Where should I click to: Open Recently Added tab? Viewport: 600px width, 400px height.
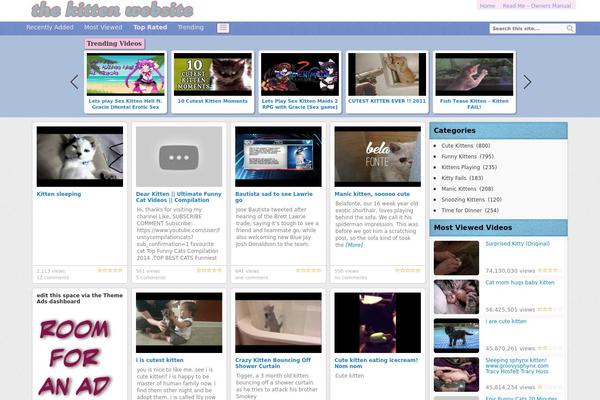50,28
